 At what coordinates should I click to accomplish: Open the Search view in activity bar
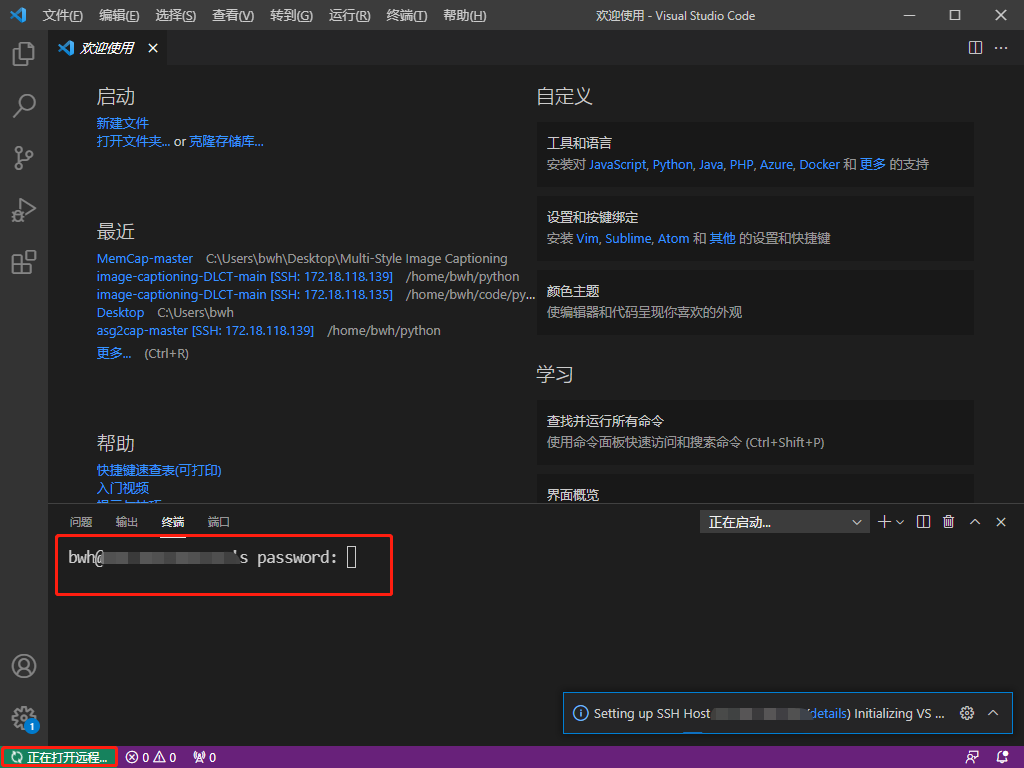click(x=24, y=106)
